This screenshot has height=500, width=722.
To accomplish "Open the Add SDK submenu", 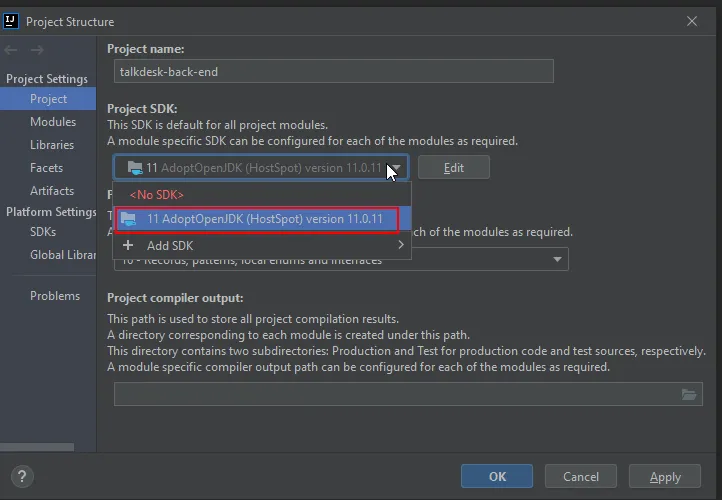I will coord(262,245).
